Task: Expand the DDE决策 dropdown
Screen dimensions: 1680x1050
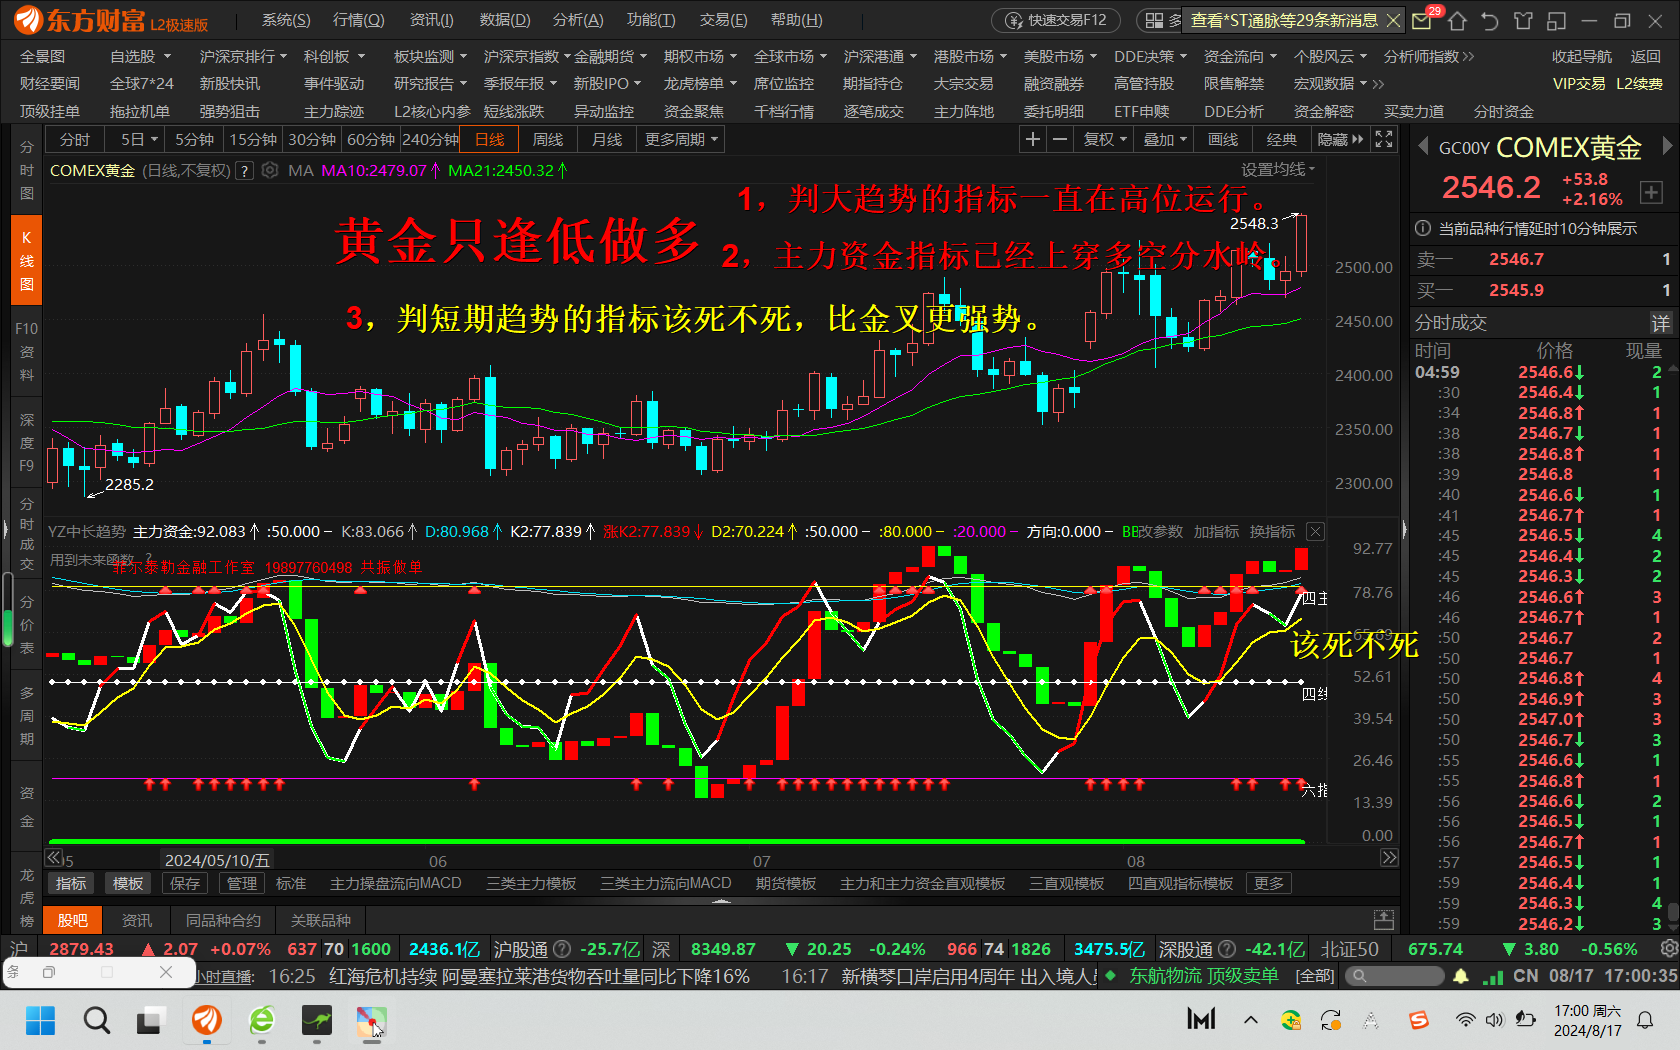Action: 1150,57
